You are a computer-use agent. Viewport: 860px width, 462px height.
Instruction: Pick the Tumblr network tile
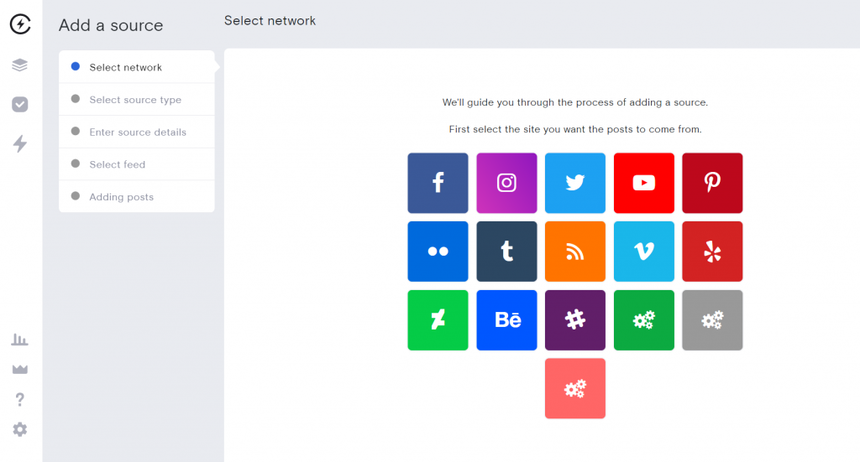pos(506,251)
